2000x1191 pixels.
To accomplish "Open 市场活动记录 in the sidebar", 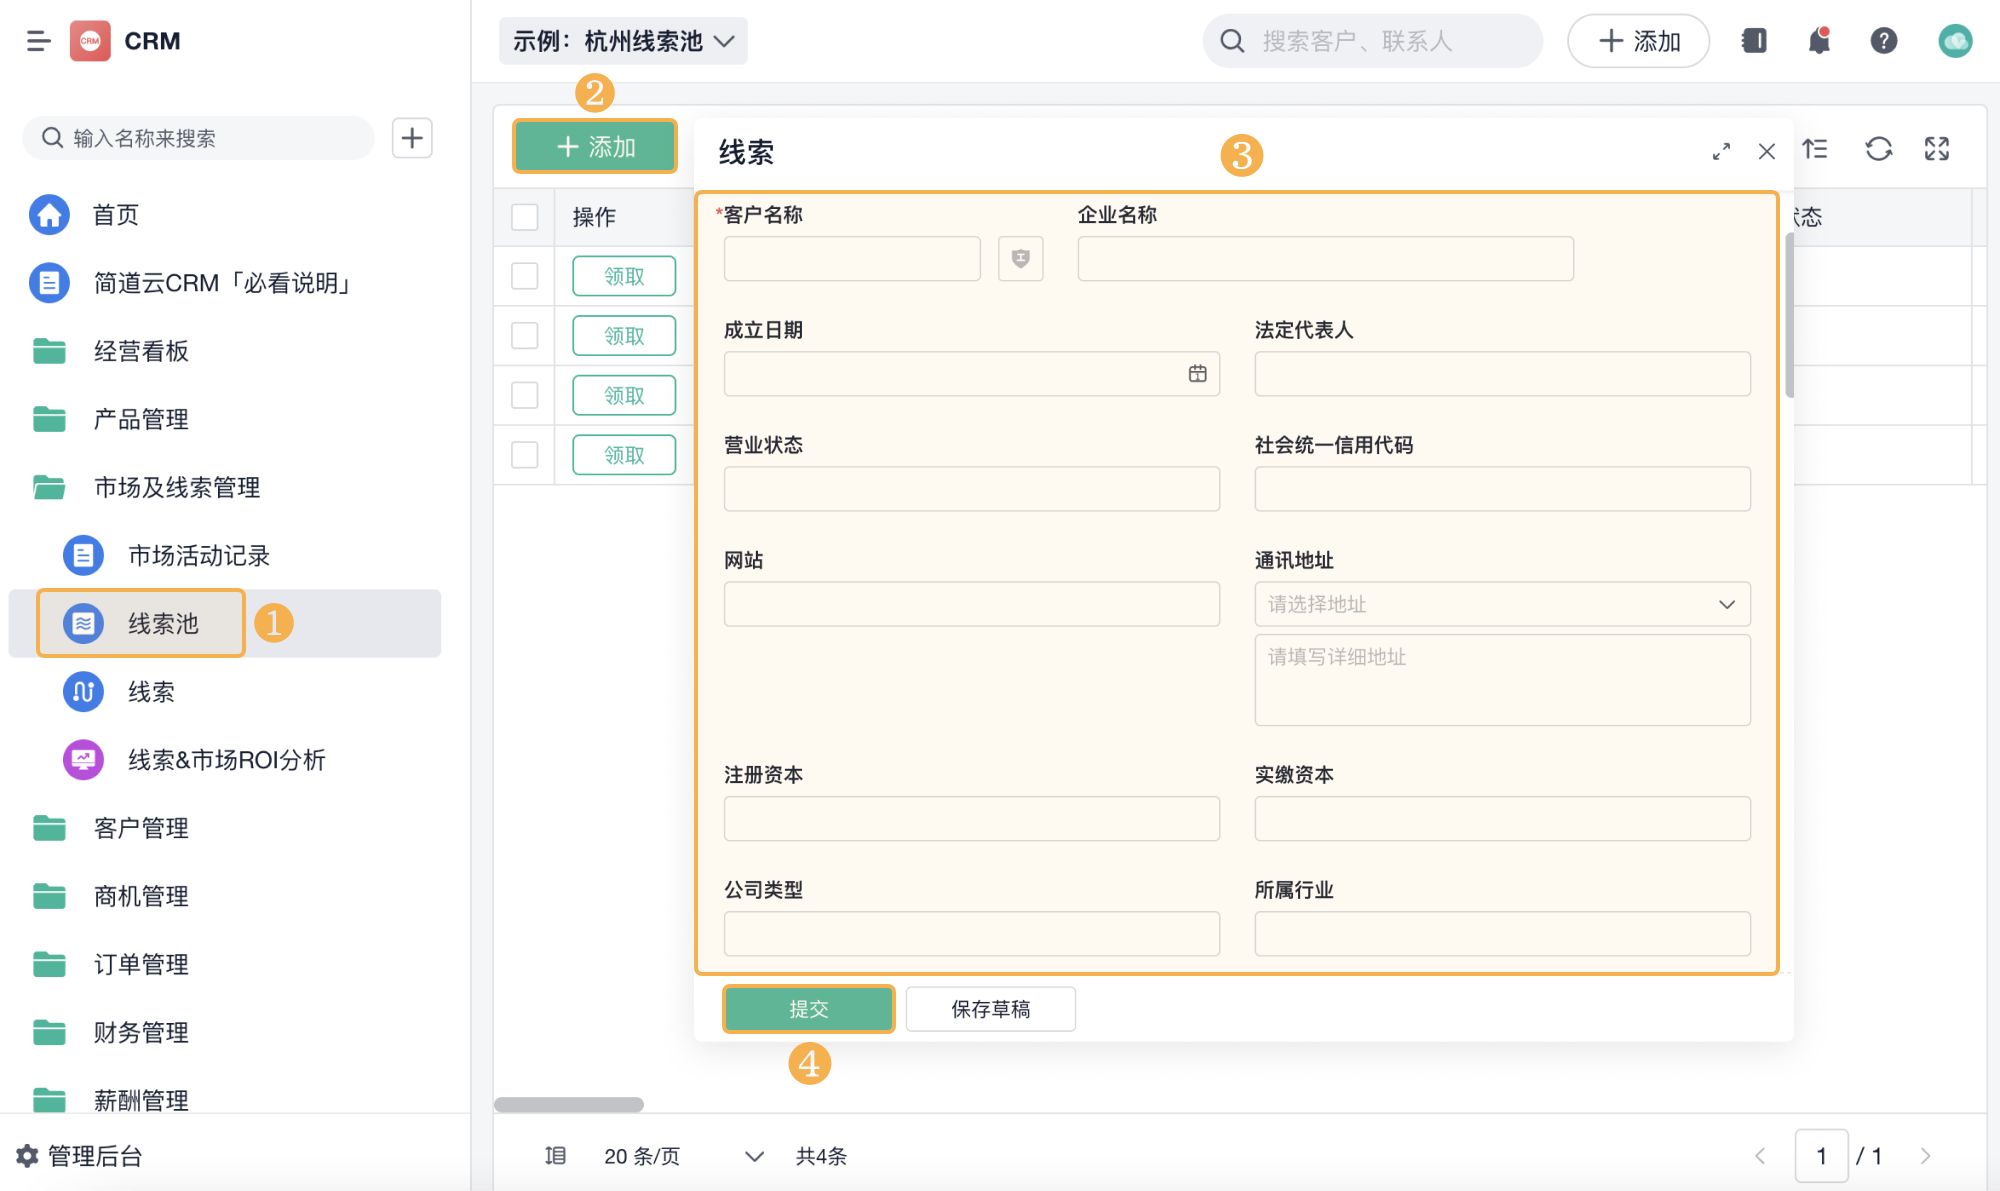I will pos(198,556).
